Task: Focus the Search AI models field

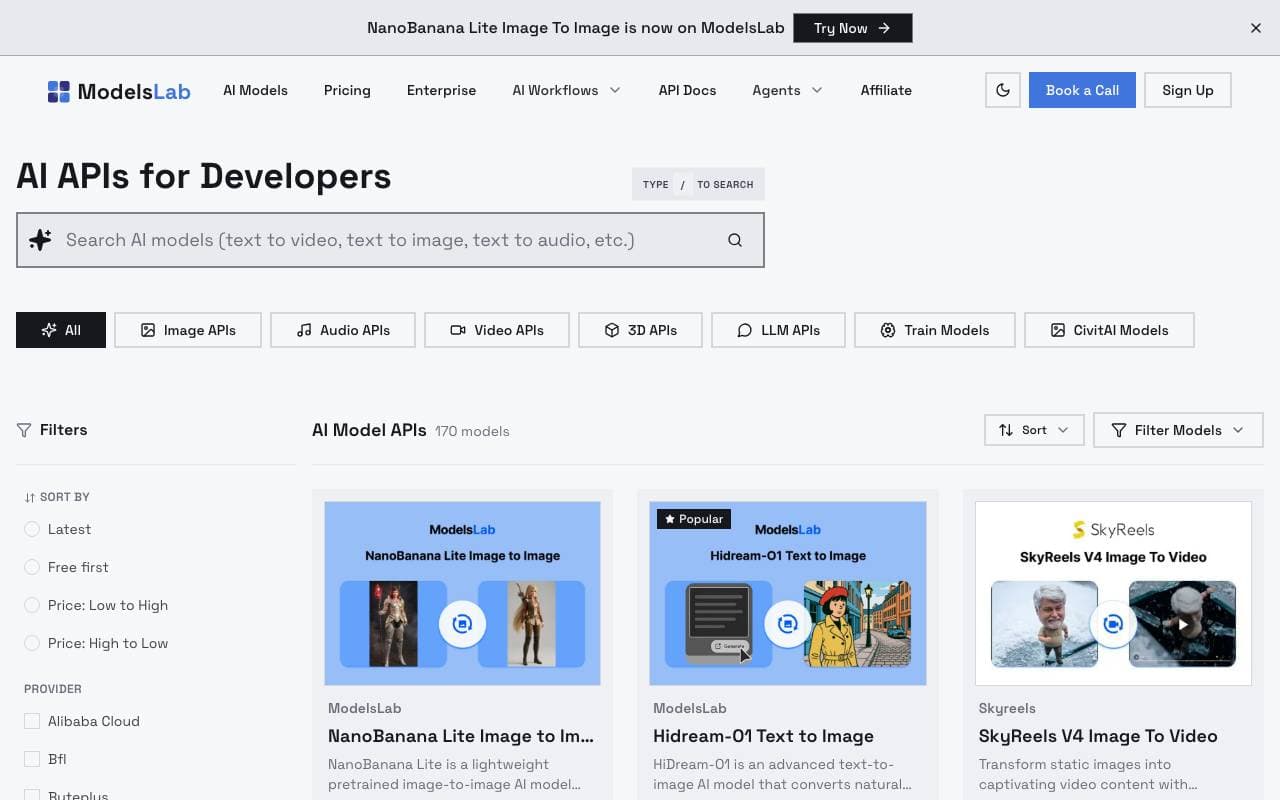Action: point(390,240)
